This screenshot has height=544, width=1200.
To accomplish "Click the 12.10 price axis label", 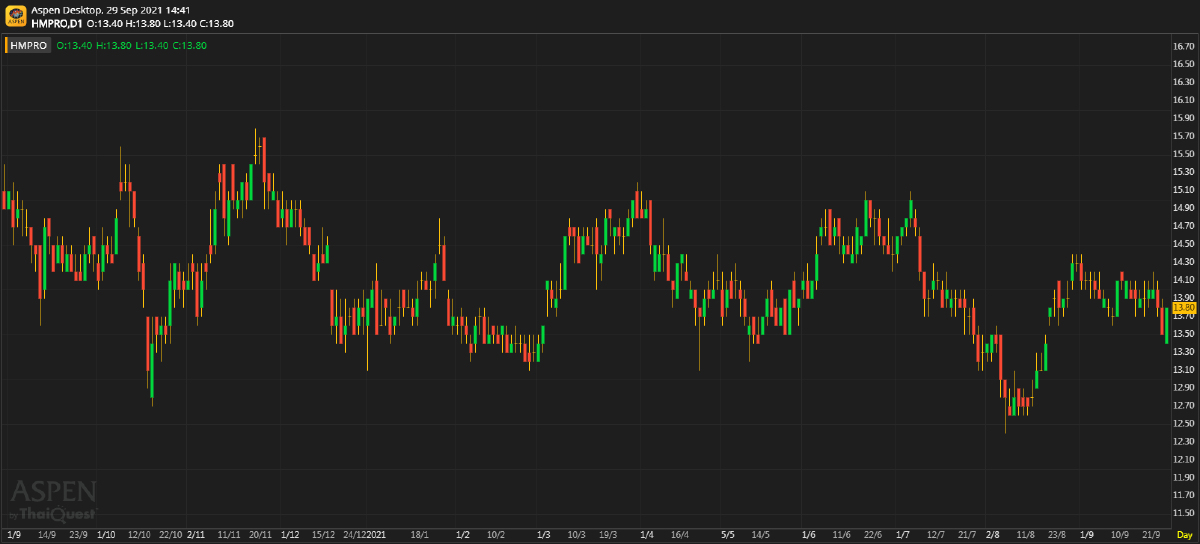I will coord(1184,459).
